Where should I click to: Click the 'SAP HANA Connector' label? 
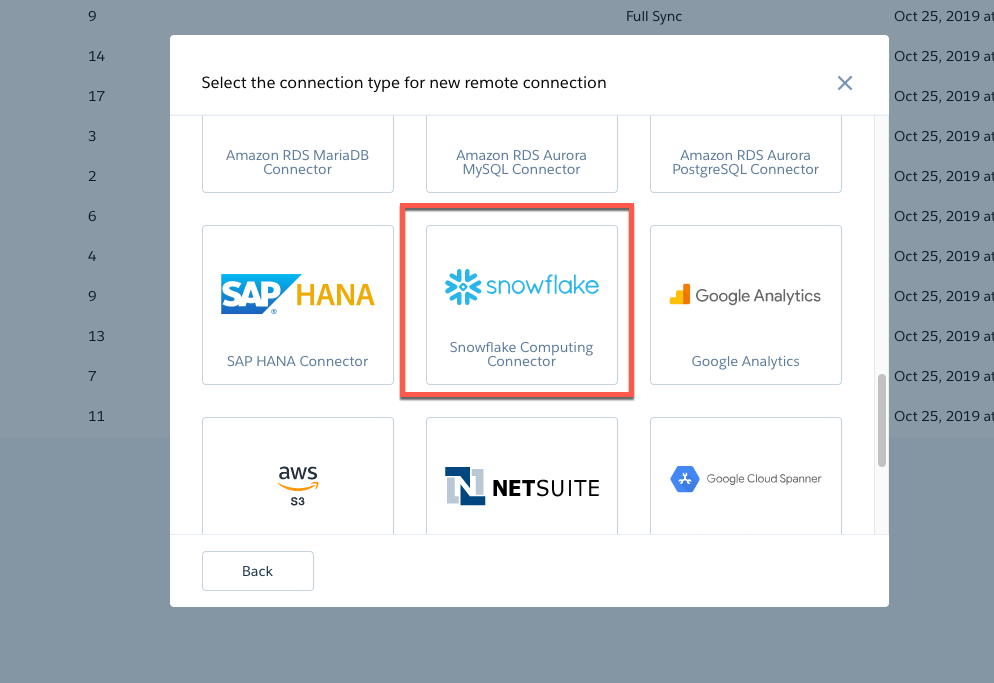coord(297,361)
